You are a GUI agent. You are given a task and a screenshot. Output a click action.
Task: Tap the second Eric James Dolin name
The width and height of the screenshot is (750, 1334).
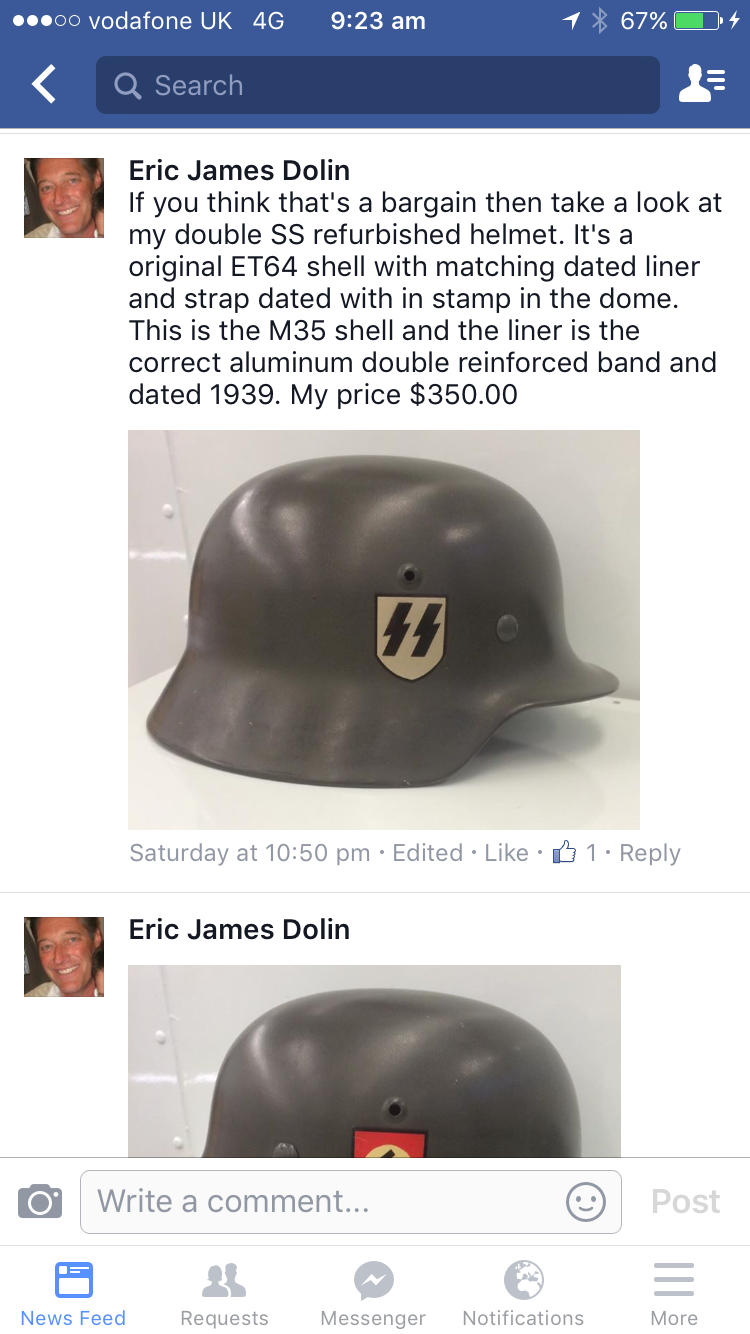(239, 929)
